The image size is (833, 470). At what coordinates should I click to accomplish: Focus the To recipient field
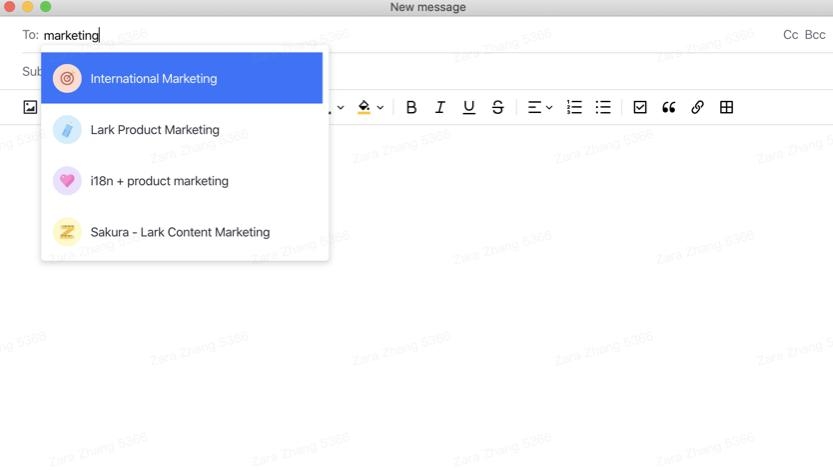click(x=404, y=35)
